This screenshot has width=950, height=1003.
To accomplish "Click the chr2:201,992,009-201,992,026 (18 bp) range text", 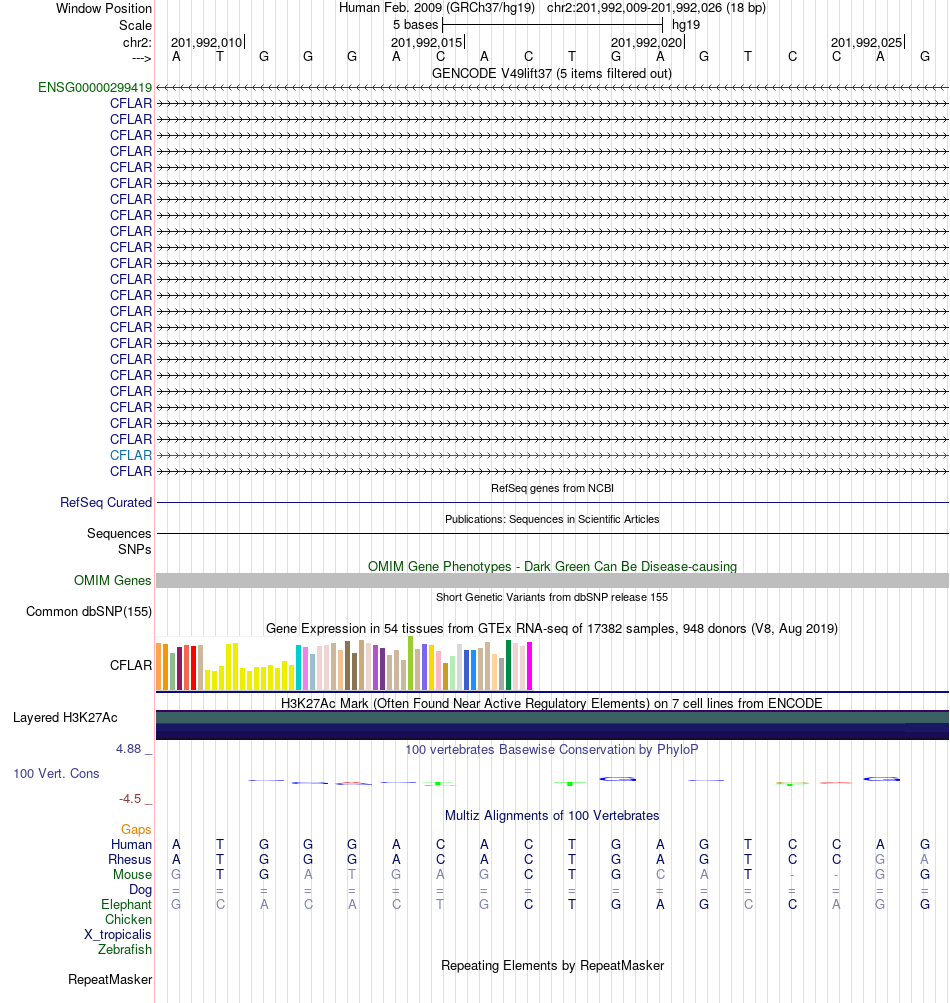I will click(x=656, y=8).
